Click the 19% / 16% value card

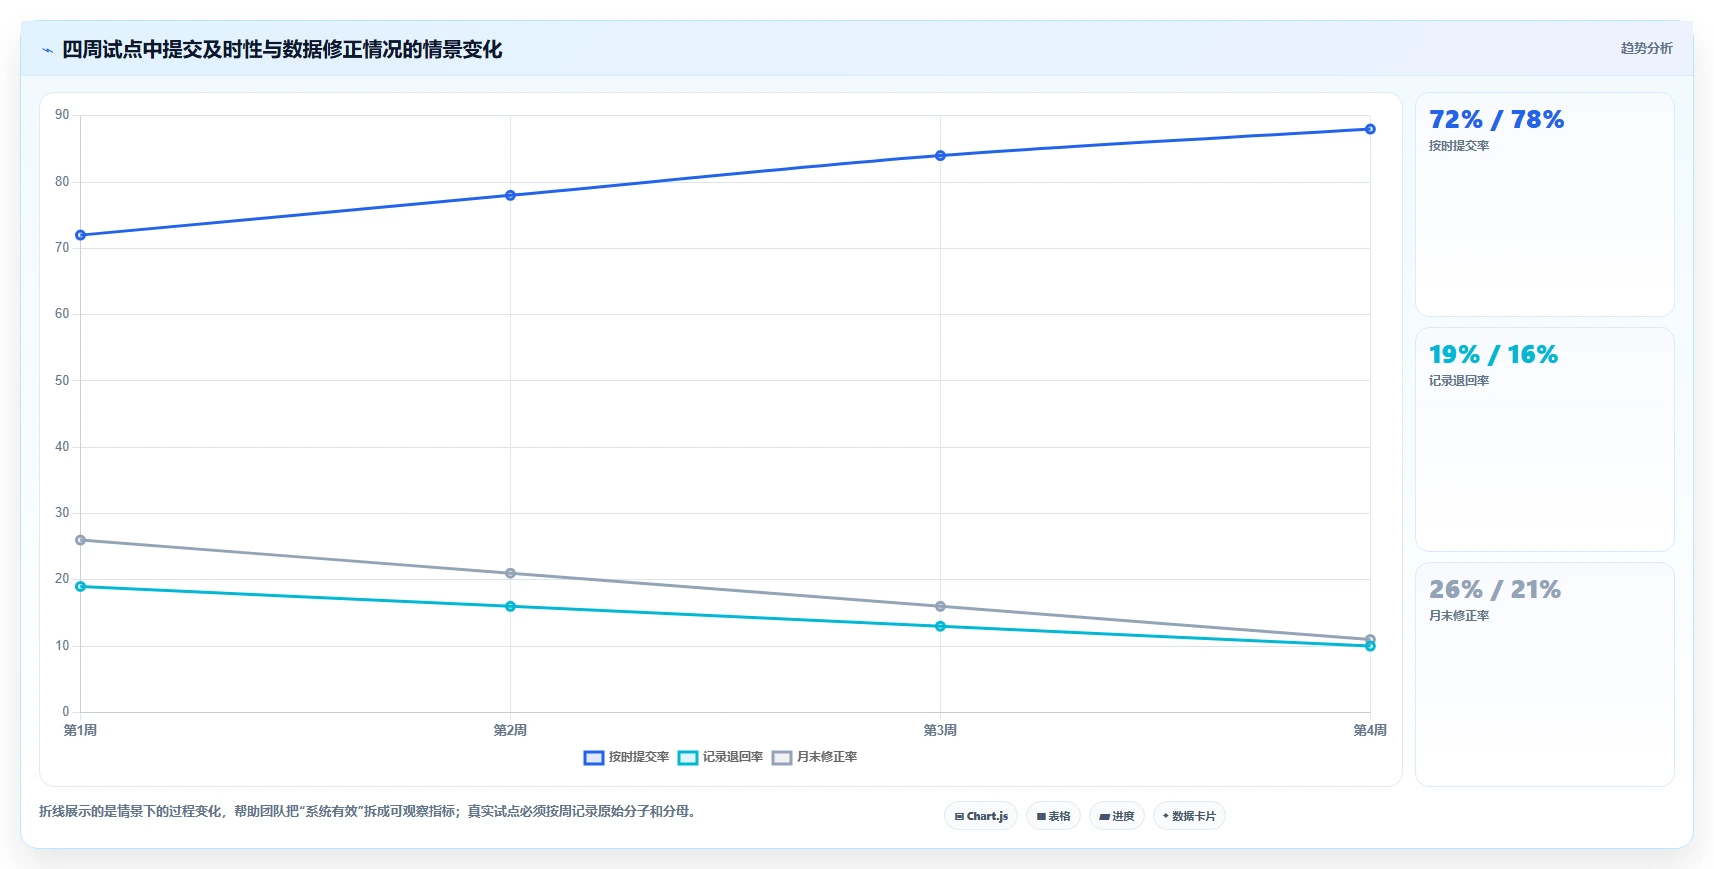(x=1545, y=440)
